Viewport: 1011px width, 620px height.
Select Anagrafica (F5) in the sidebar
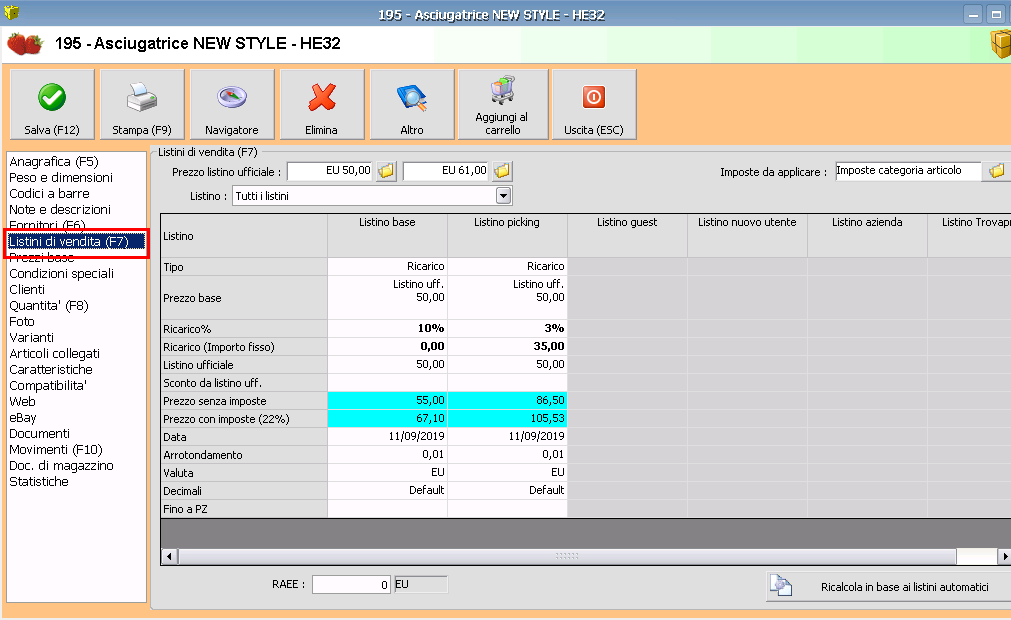pyautogui.click(x=54, y=161)
